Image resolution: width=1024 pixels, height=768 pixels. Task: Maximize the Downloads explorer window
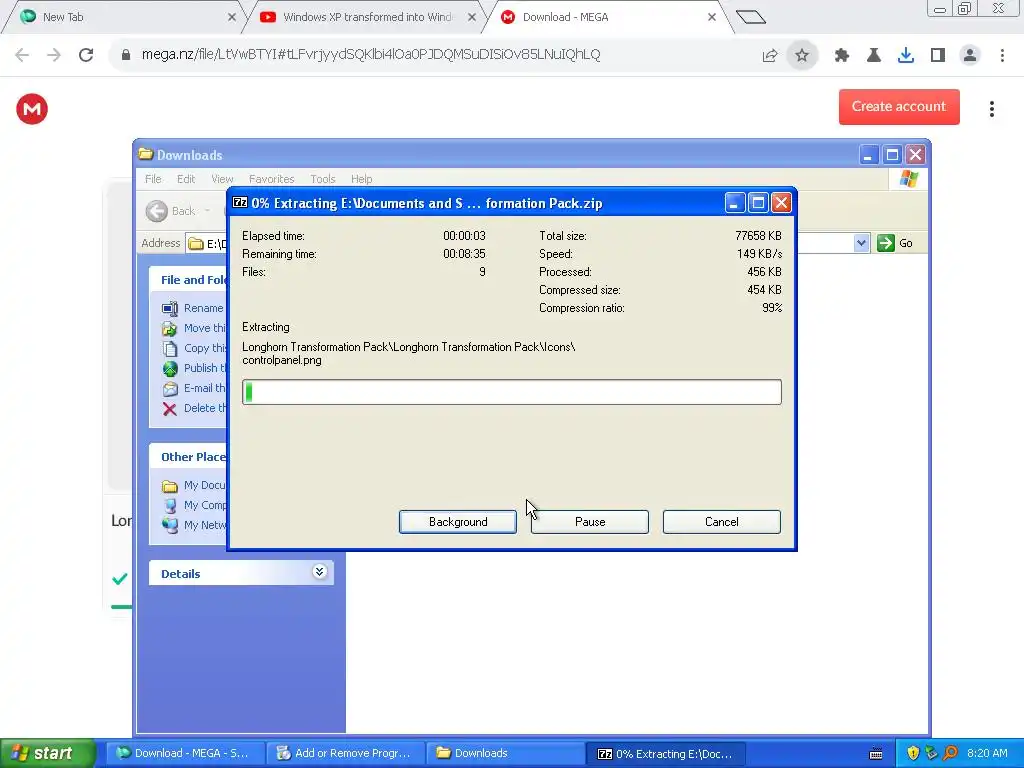pyautogui.click(x=892, y=155)
